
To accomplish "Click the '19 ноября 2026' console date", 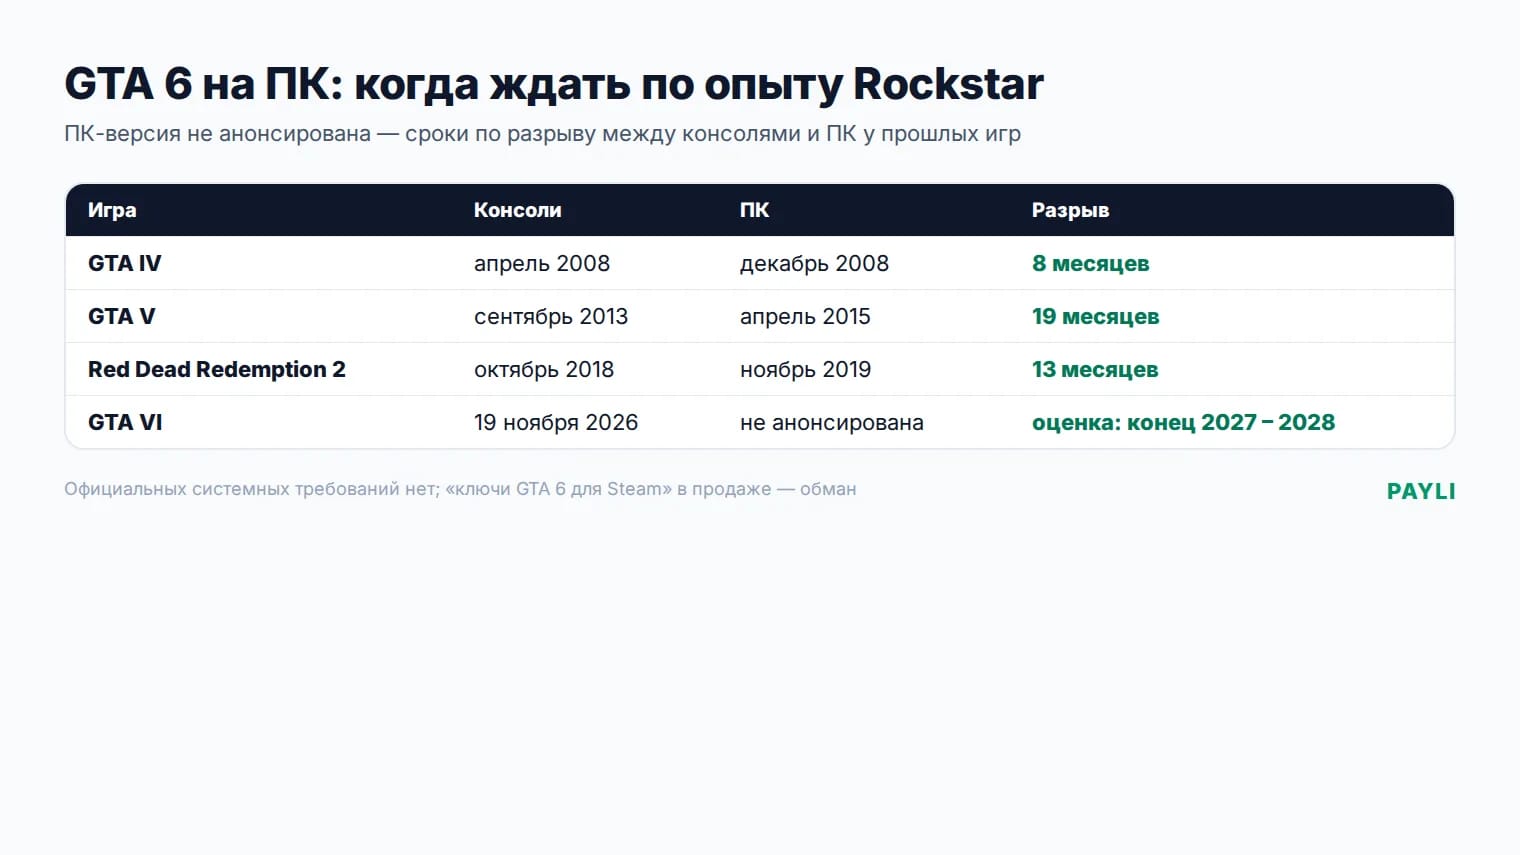I will pos(556,423).
